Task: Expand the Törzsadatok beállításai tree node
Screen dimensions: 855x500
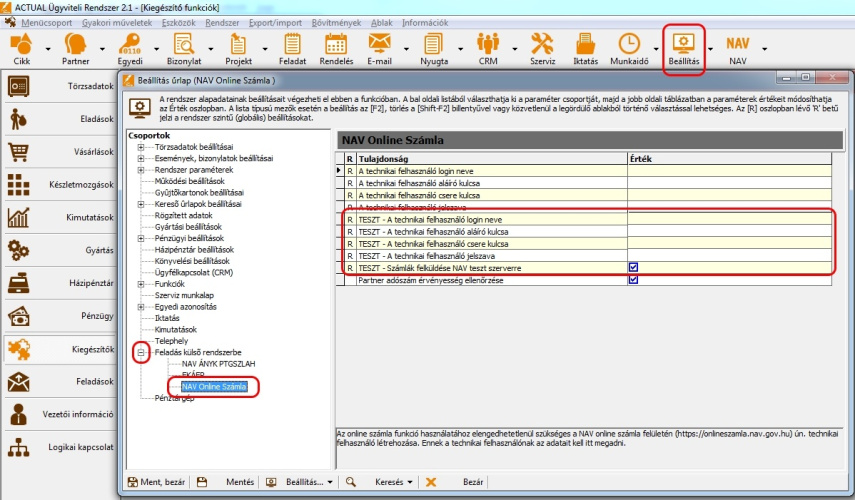Action: tap(142, 147)
